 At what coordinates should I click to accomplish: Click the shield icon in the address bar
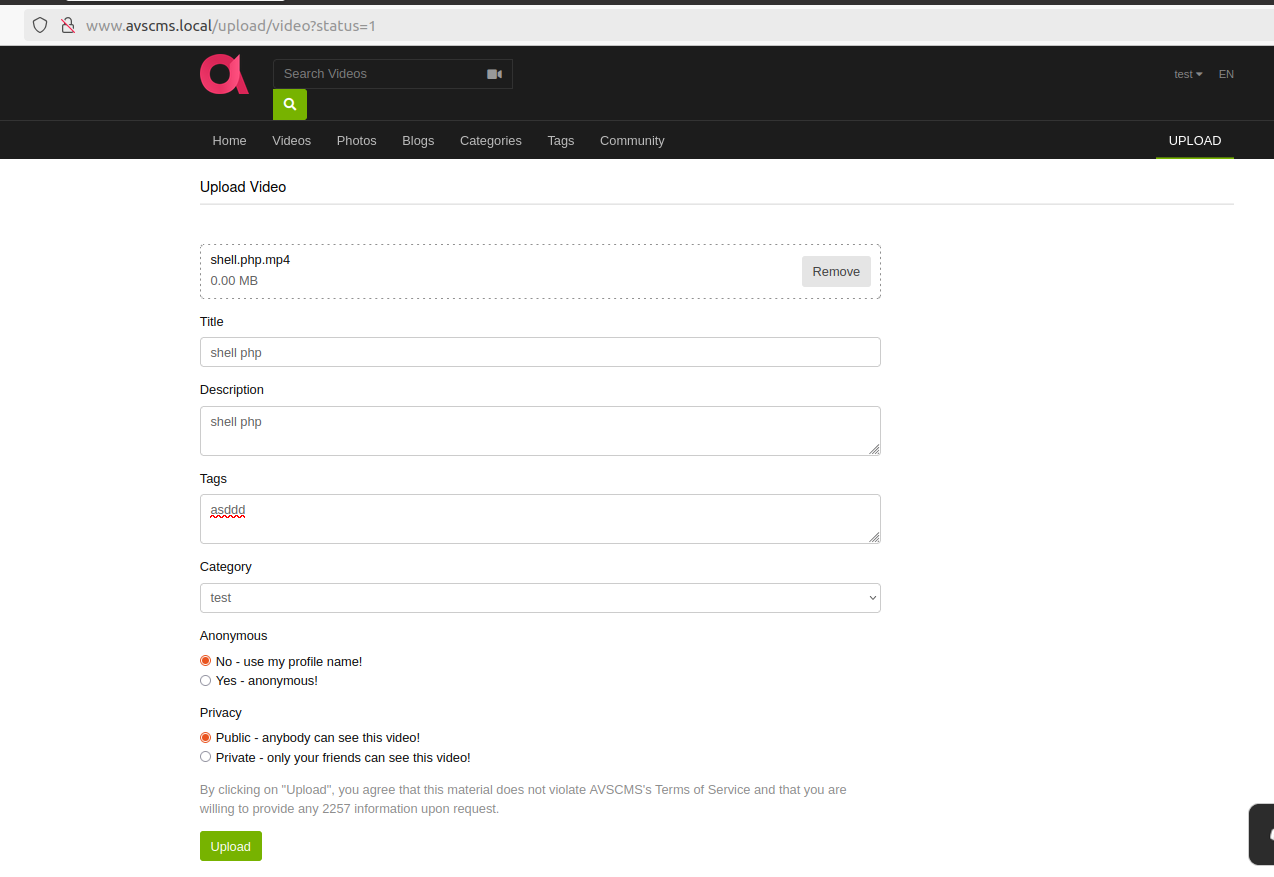click(x=39, y=24)
